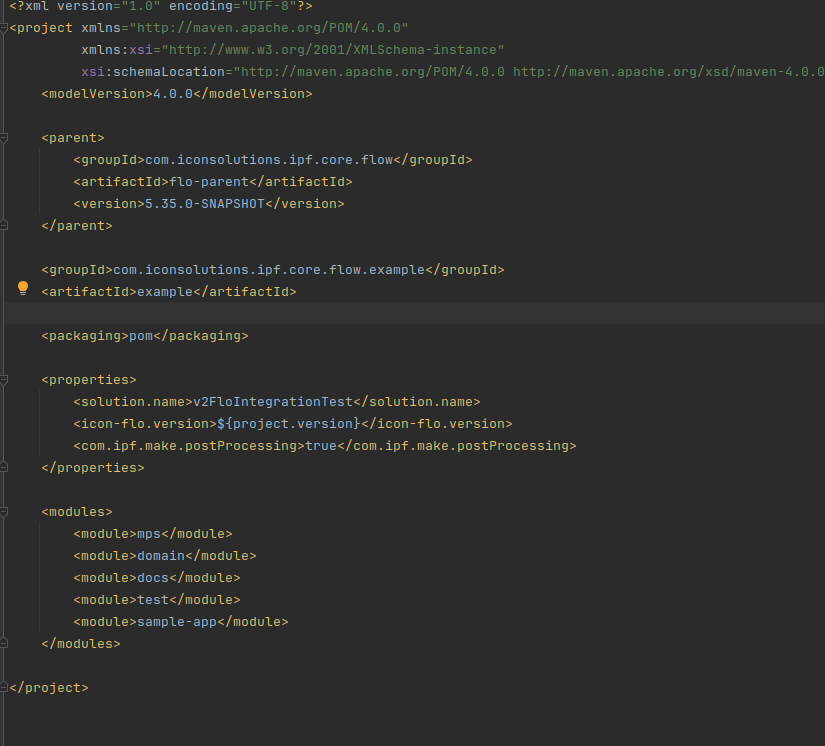Click the intention lightbulb beside artifactId example
The width and height of the screenshot is (825, 746).
click(x=22, y=288)
